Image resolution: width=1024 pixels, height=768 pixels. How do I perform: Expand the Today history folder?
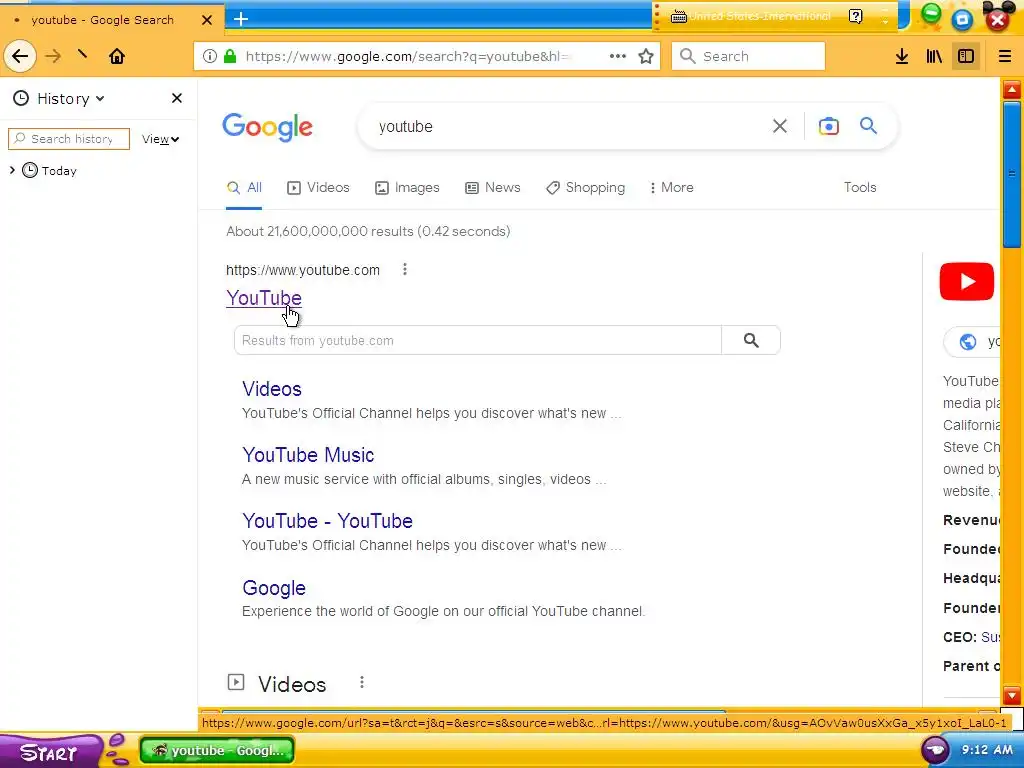[x=12, y=170]
